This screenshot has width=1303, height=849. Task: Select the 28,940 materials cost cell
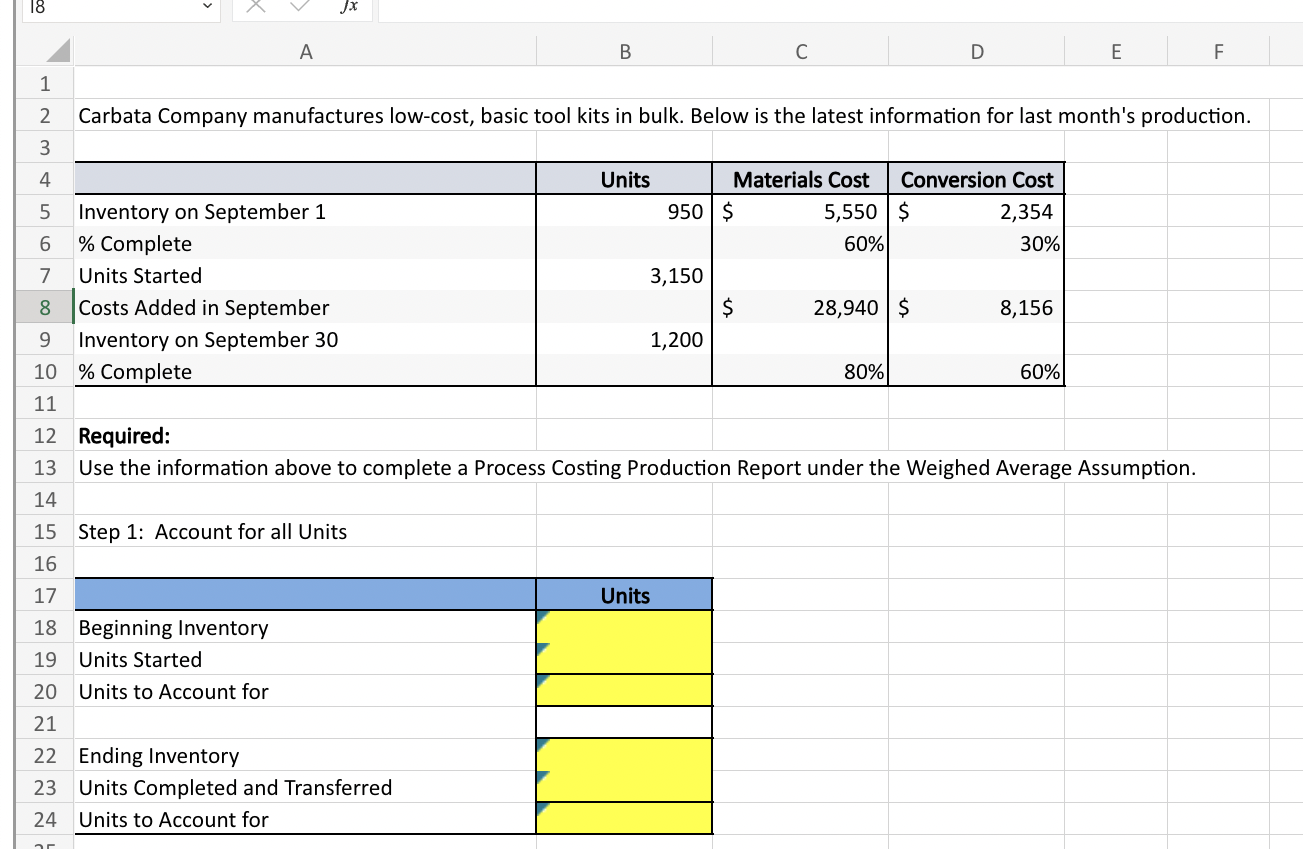[800, 307]
